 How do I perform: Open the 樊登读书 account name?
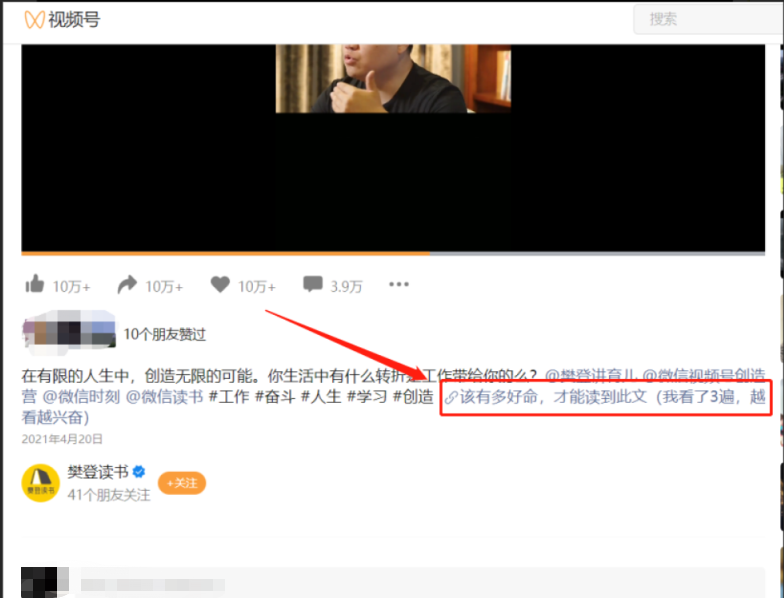click(x=98, y=472)
